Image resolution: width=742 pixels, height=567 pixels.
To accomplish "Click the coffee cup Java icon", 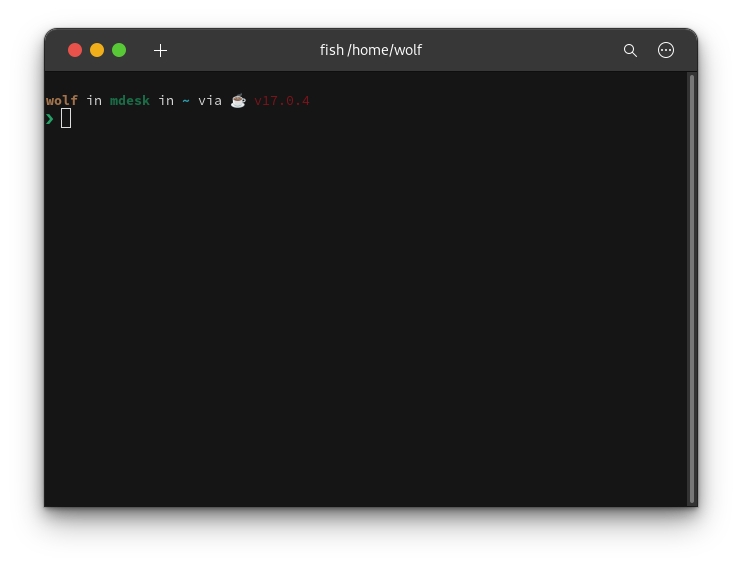I will [238, 100].
